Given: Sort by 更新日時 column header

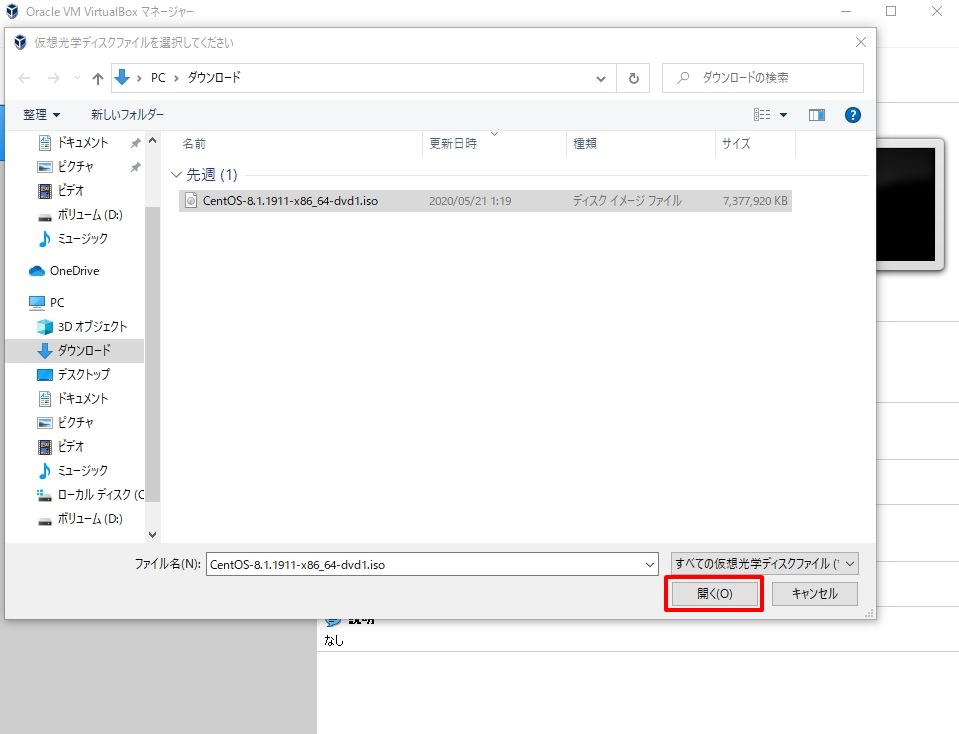Looking at the screenshot, I should (453, 144).
